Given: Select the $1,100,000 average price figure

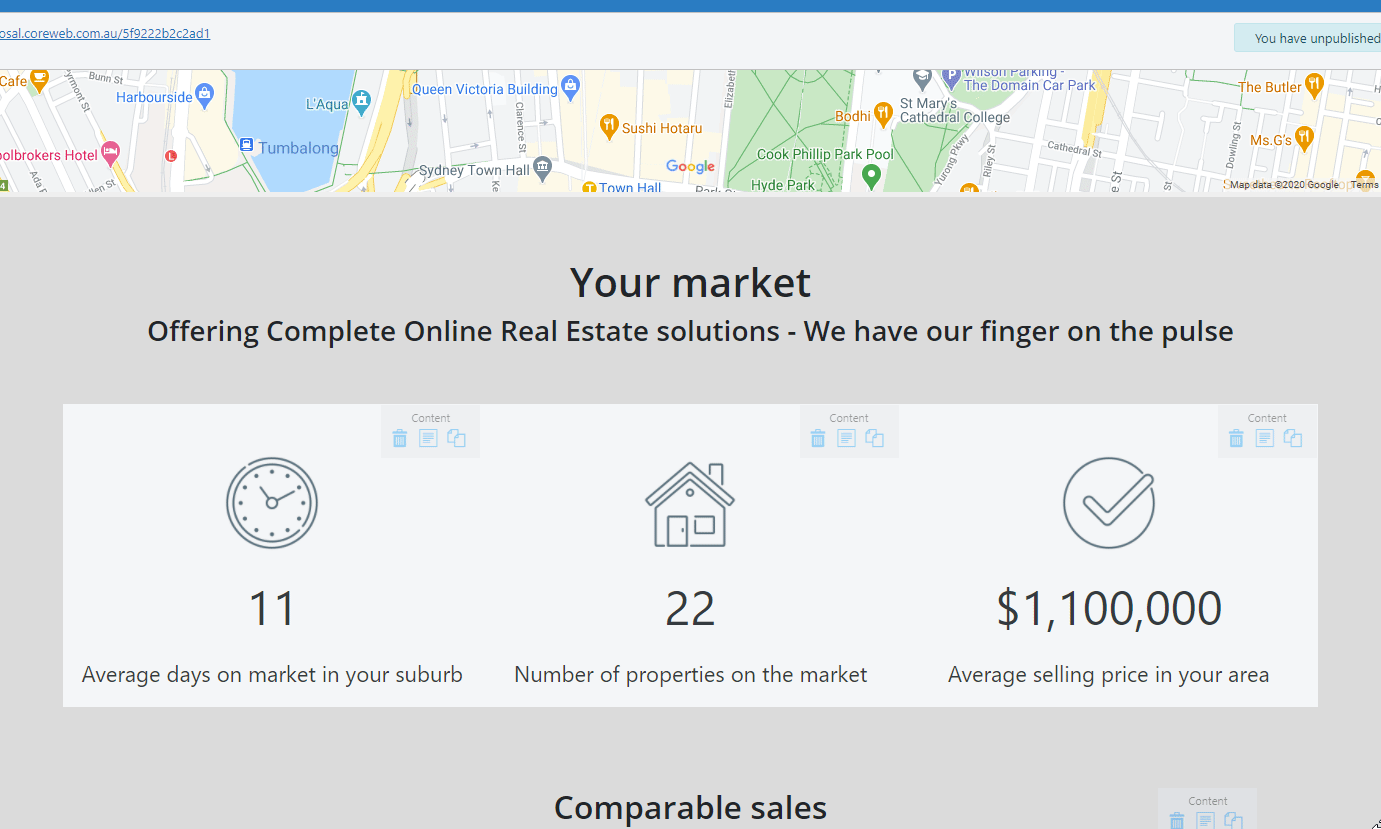Looking at the screenshot, I should (1108, 609).
